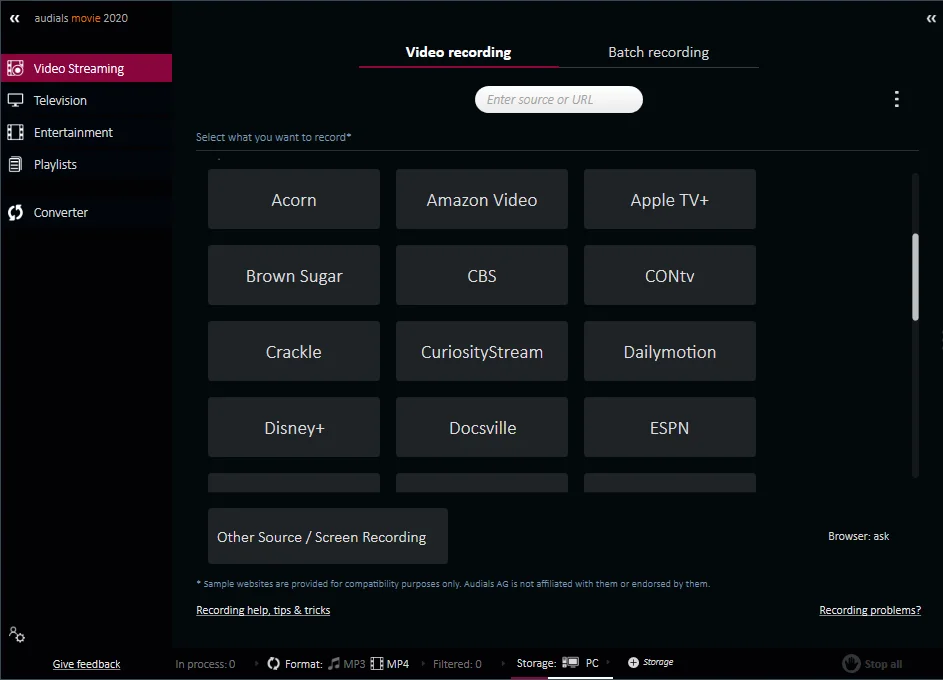Open Television section

[x=86, y=100]
